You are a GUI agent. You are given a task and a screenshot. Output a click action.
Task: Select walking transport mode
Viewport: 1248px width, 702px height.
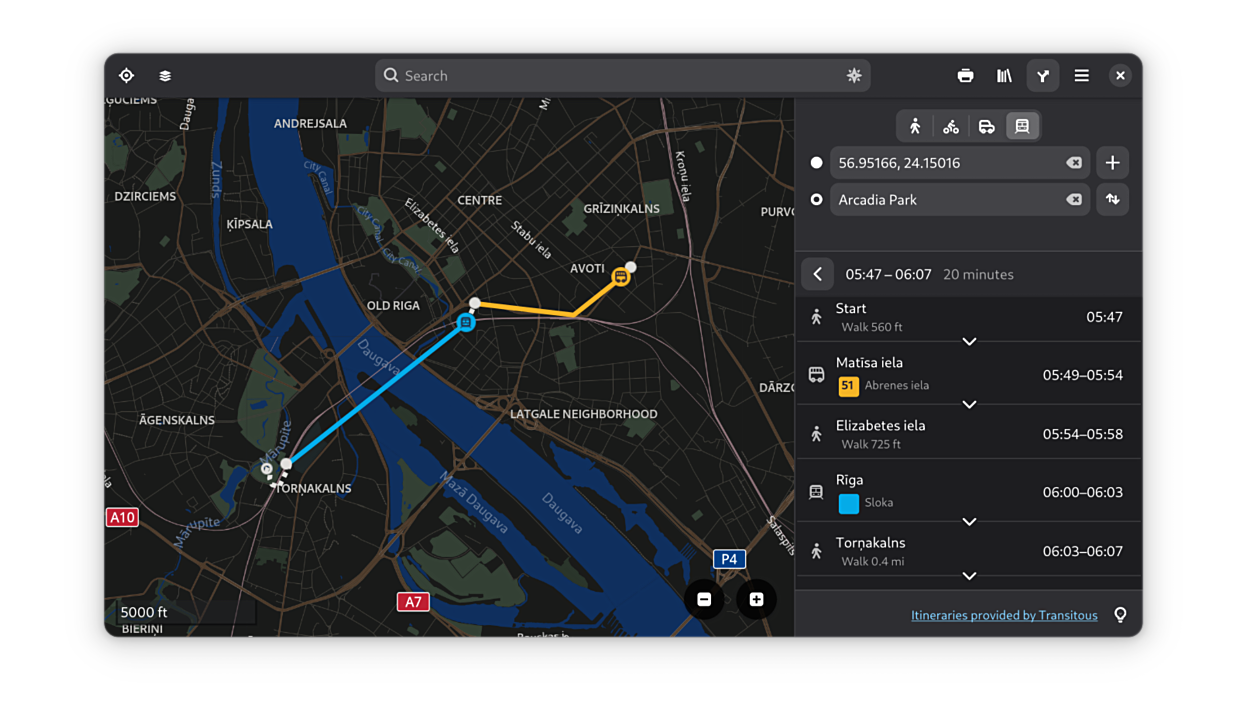915,126
